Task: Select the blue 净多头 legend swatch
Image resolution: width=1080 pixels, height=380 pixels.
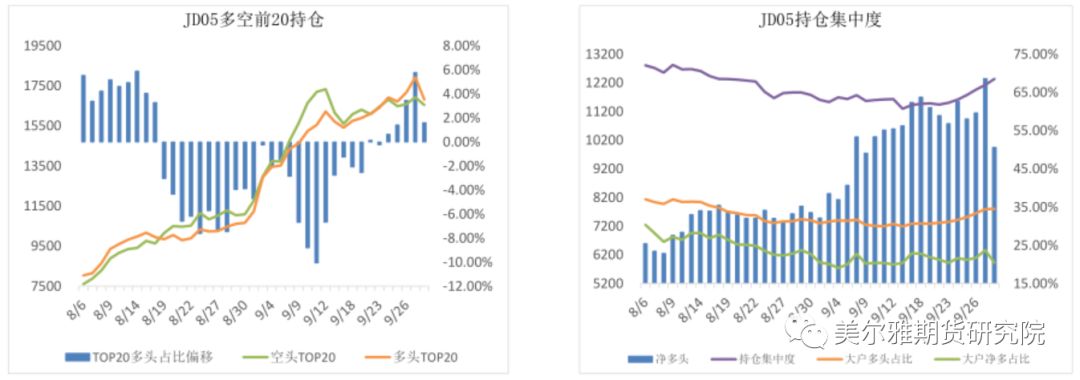Action: pos(641,359)
